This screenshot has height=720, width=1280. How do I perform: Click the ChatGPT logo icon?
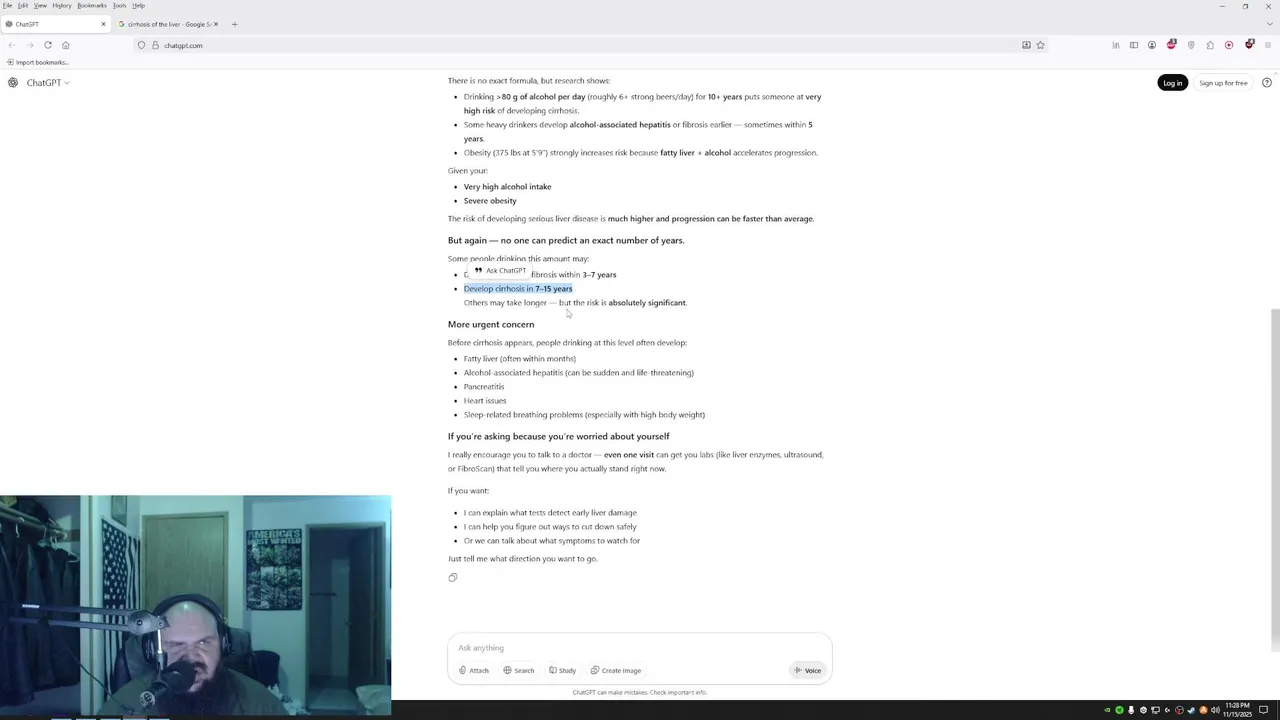pos(13,82)
